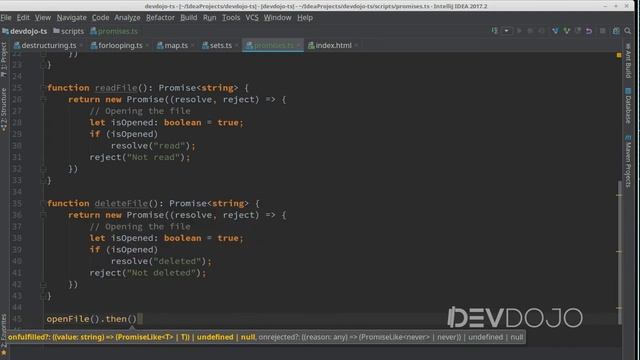The width and height of the screenshot is (640, 360).
Task: Click the Revert undo arrow icon
Action: point(589,31)
